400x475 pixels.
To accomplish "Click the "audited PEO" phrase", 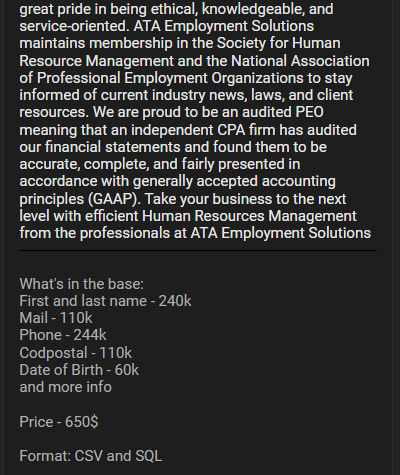I will pyautogui.click(x=283, y=112).
